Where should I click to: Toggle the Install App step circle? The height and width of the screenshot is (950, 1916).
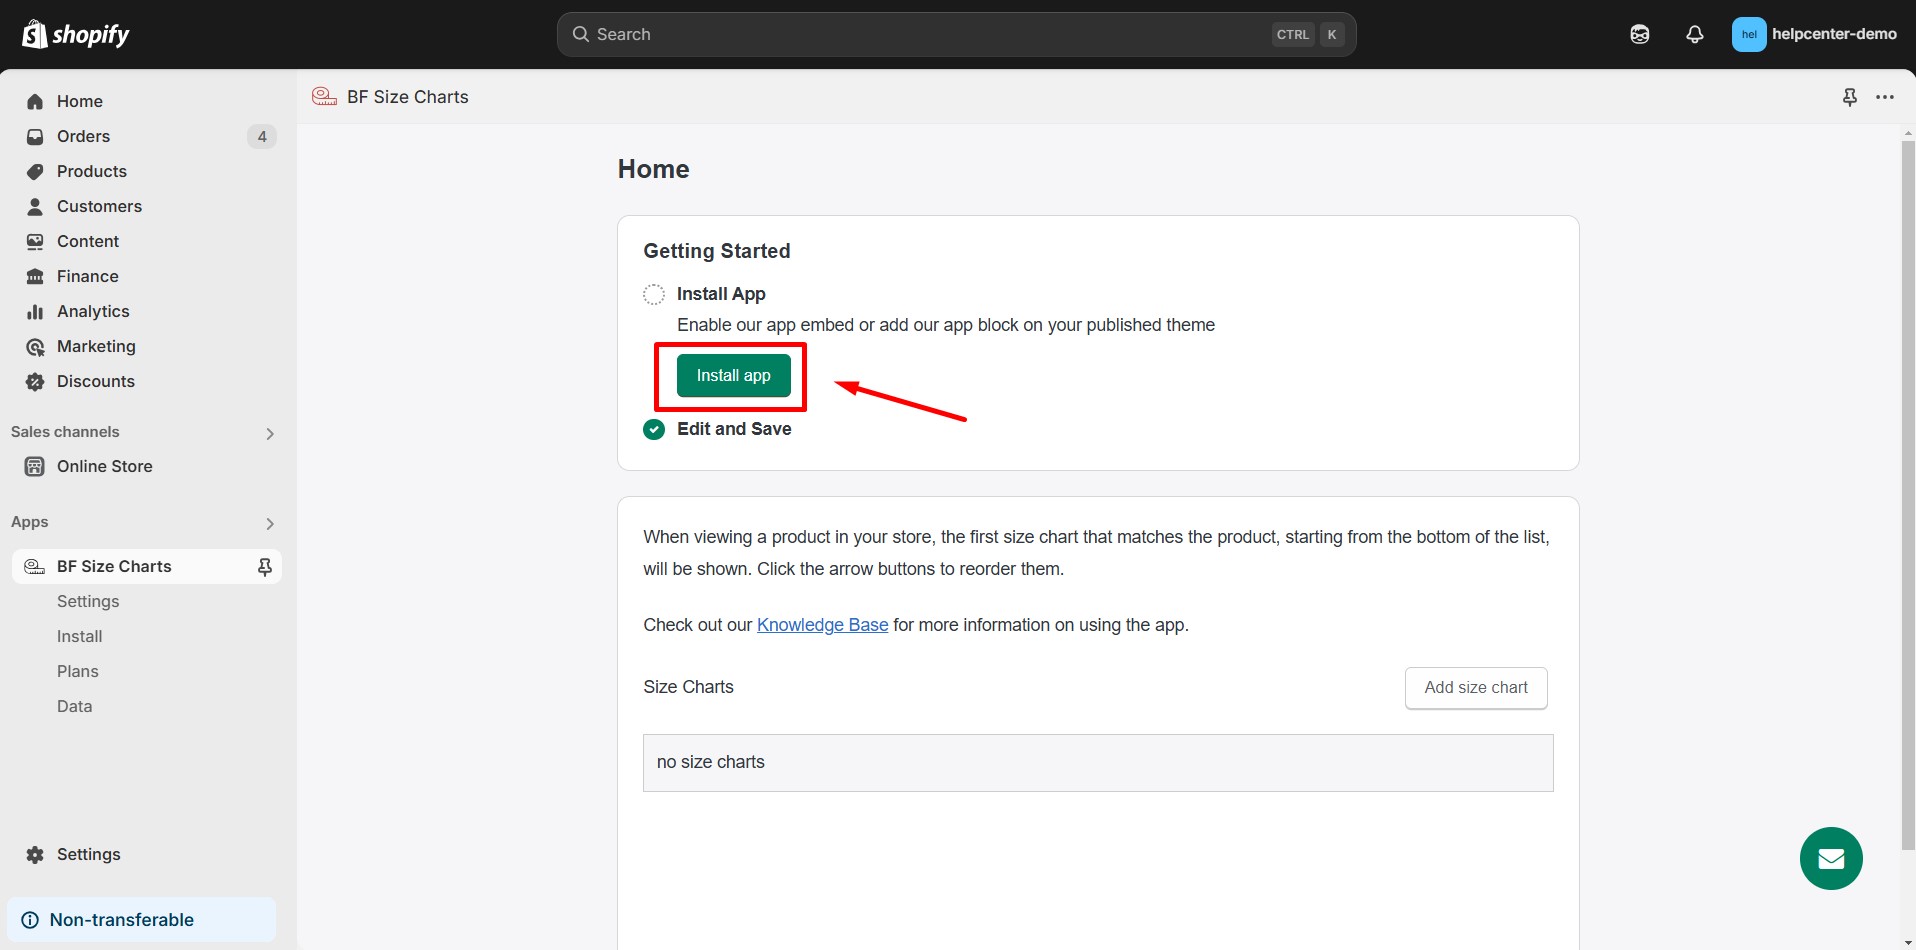pyautogui.click(x=654, y=295)
